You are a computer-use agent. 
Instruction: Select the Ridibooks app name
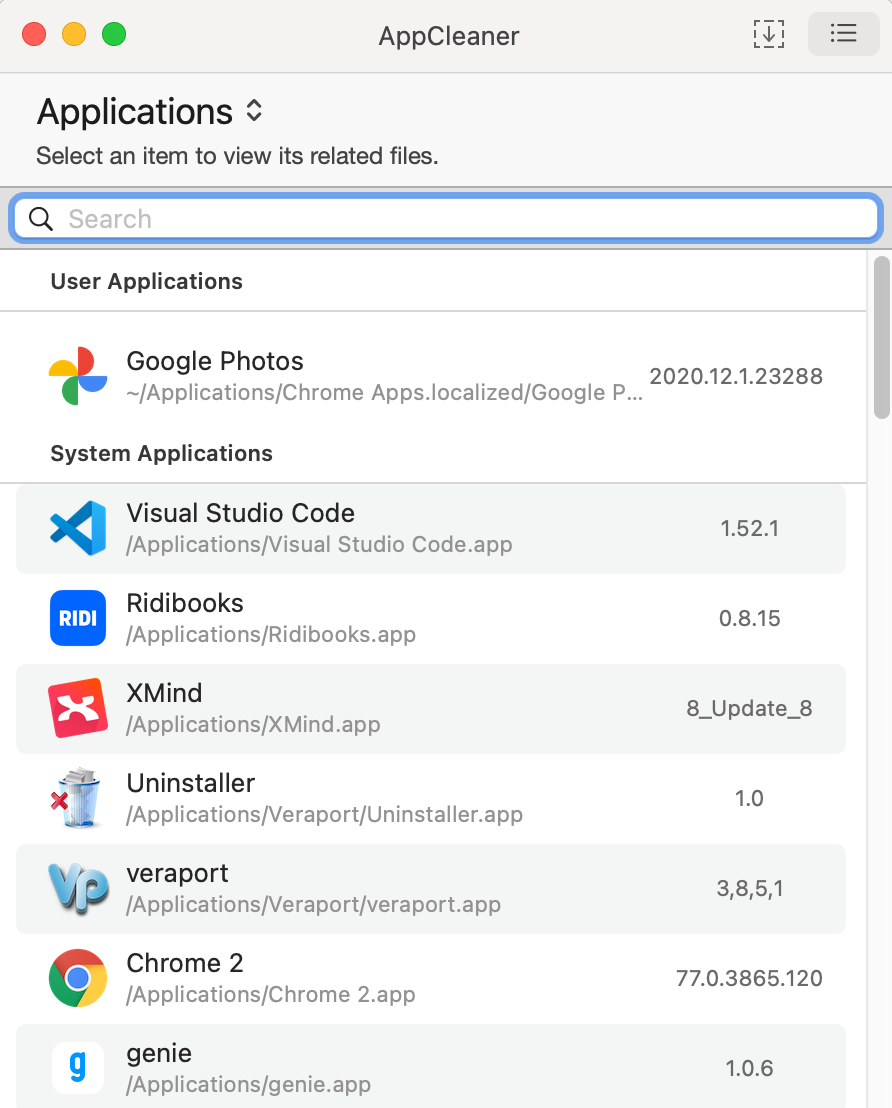pos(185,603)
